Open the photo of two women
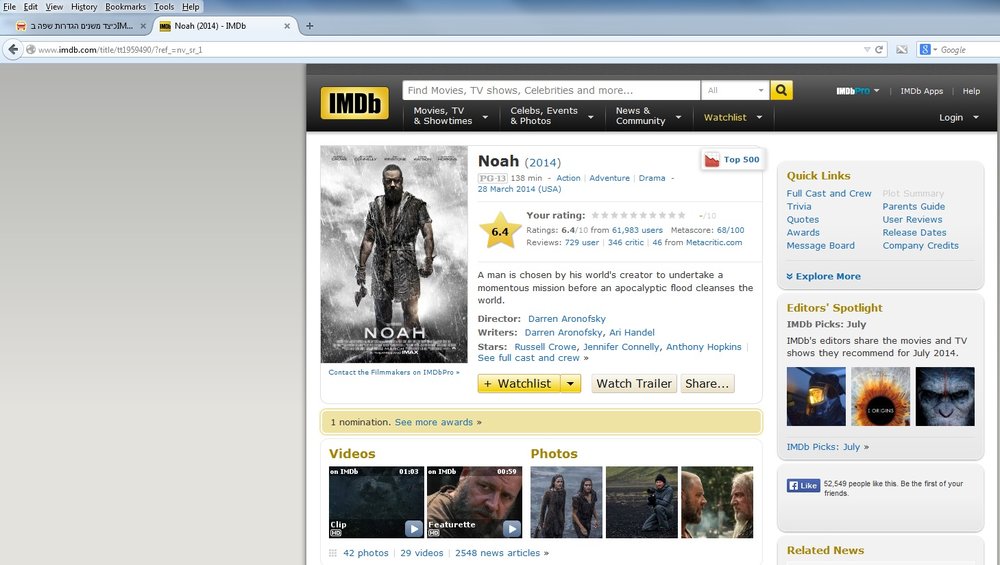The image size is (1000, 565). point(566,502)
